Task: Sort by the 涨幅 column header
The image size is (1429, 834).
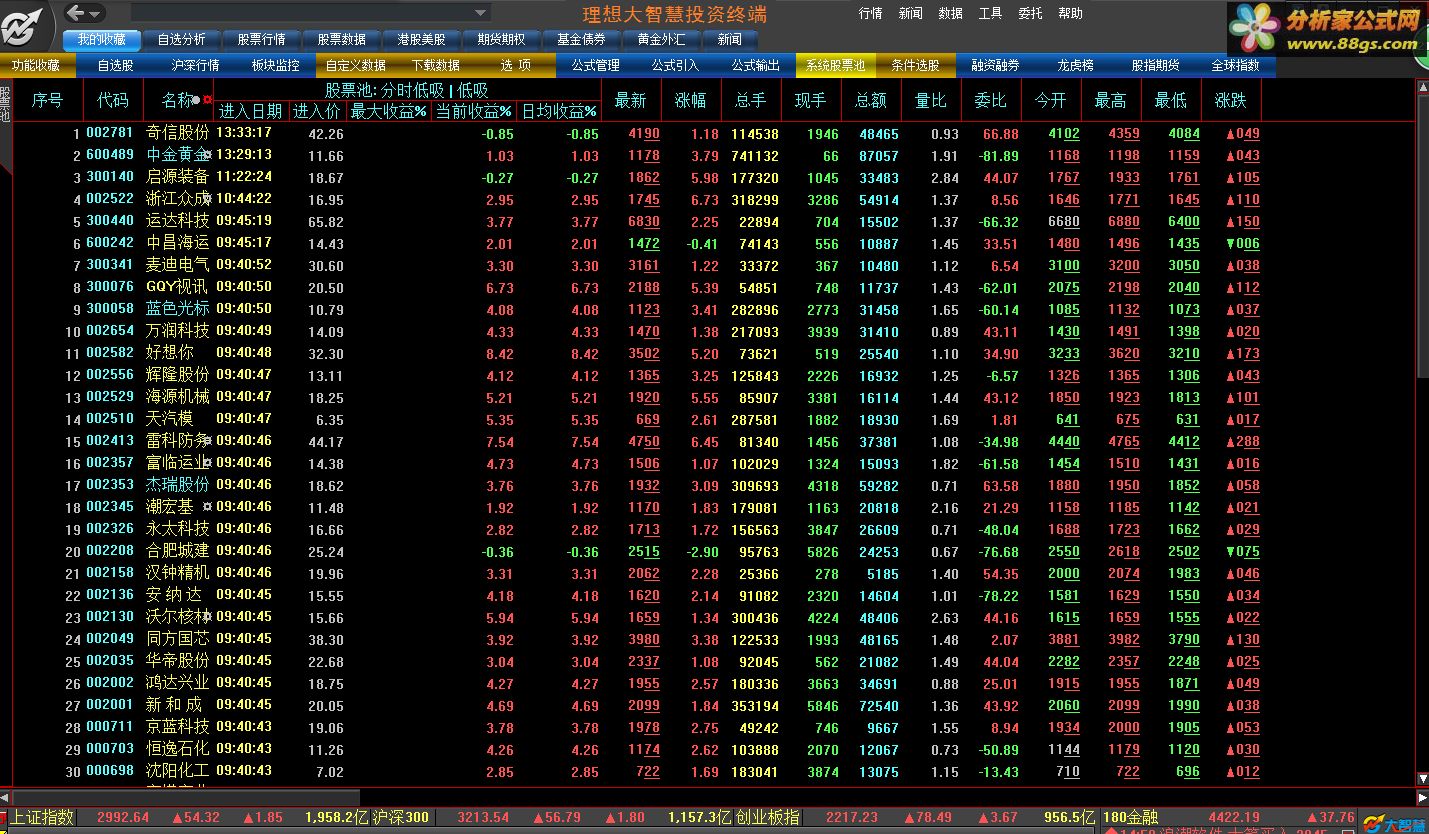Action: point(691,100)
